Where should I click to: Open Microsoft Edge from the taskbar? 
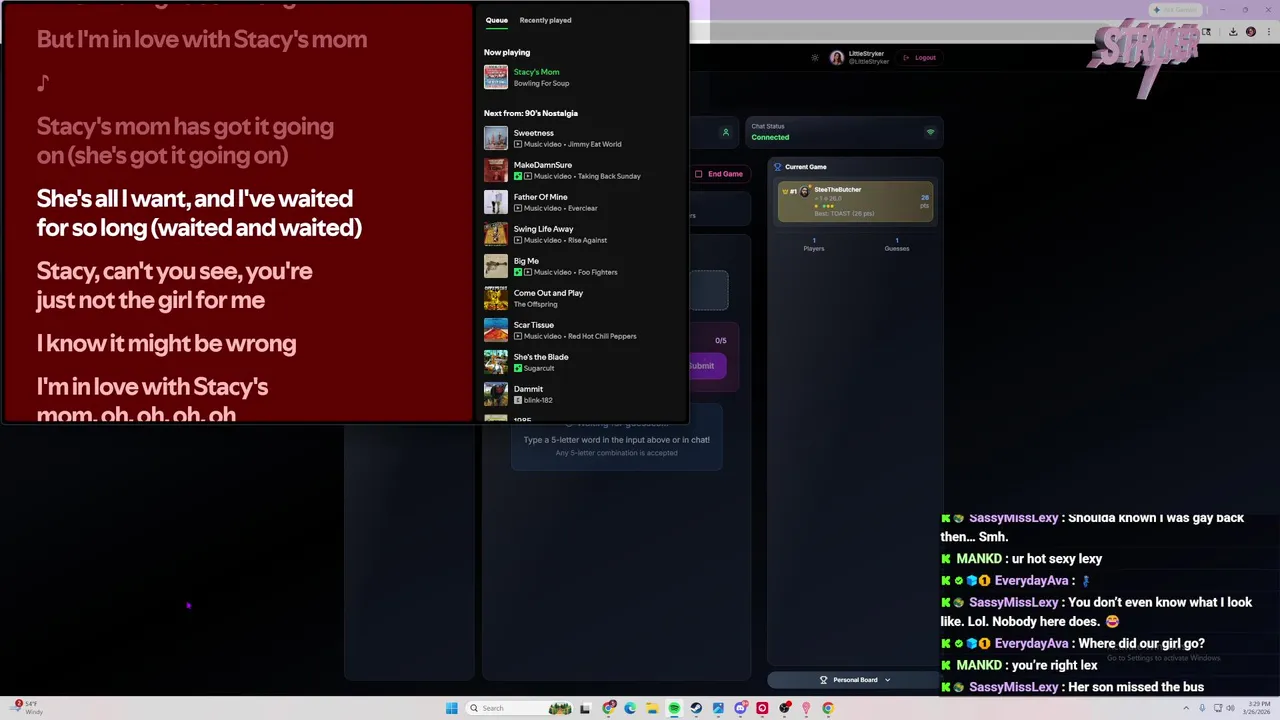coord(630,708)
